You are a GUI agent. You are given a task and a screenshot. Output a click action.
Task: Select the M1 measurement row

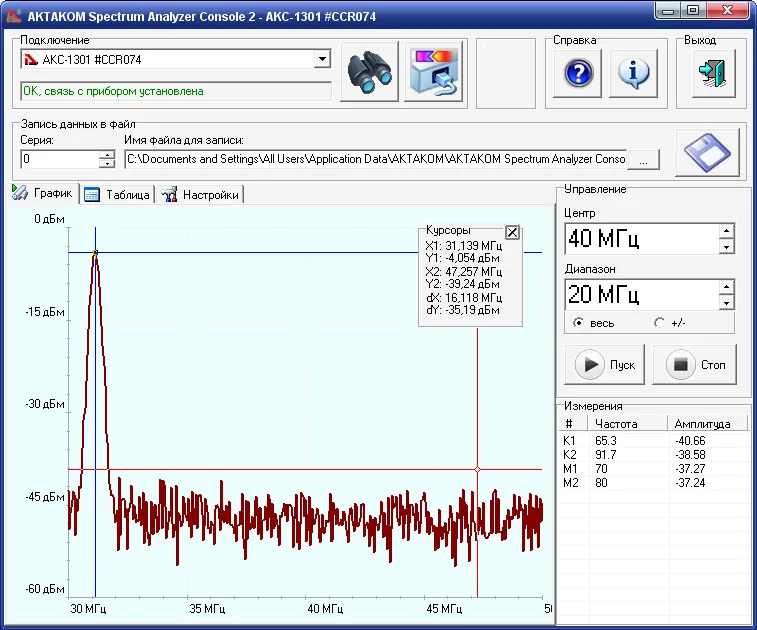pos(654,468)
